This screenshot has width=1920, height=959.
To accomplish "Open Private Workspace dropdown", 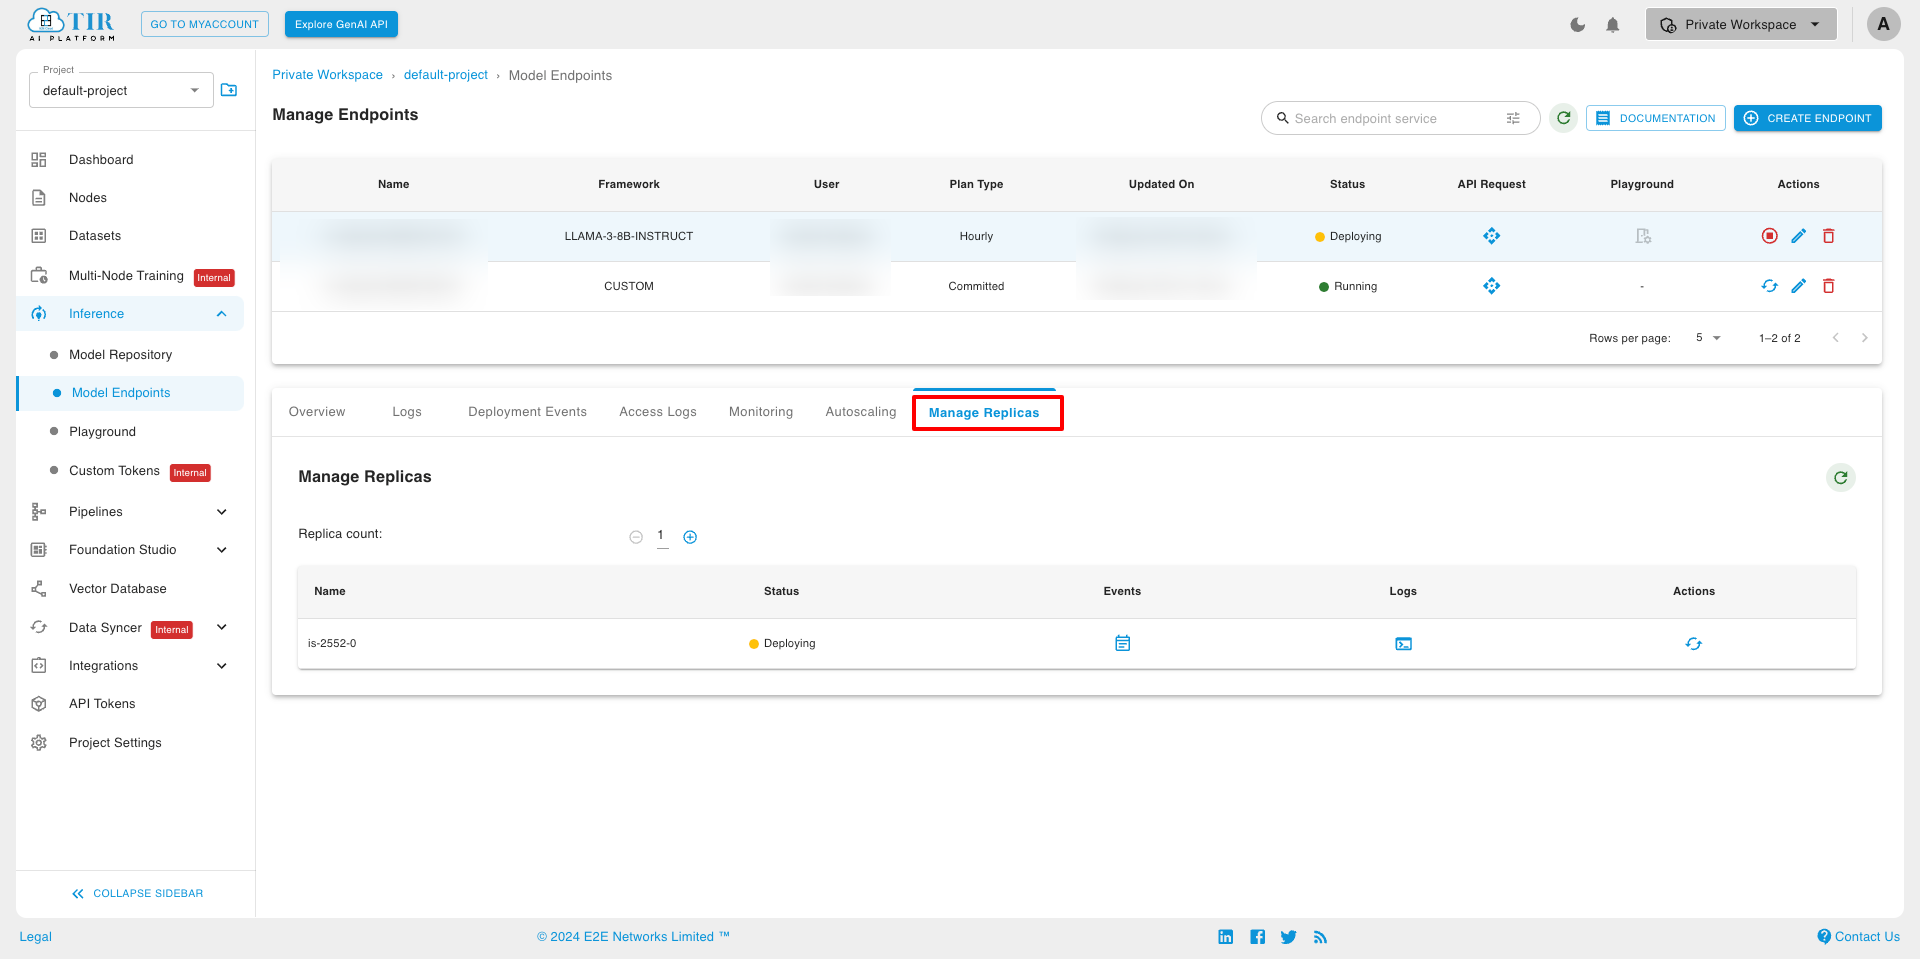I will (x=1740, y=24).
